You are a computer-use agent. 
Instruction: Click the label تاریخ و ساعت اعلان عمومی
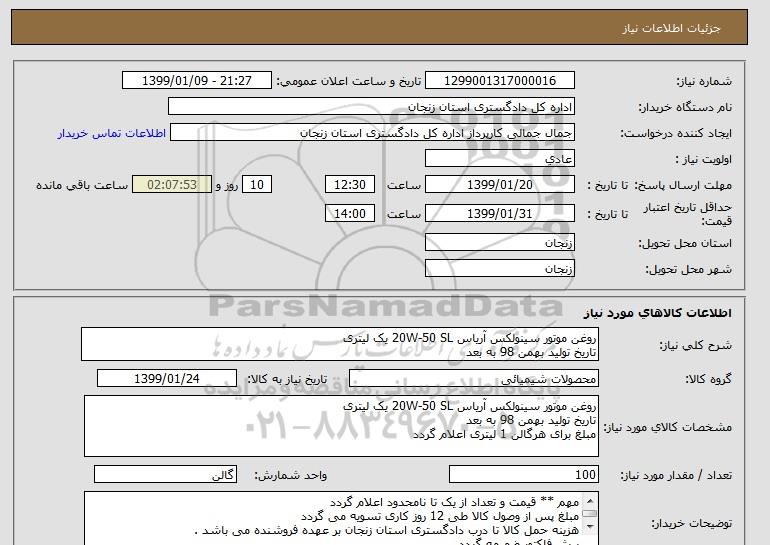tap(349, 81)
